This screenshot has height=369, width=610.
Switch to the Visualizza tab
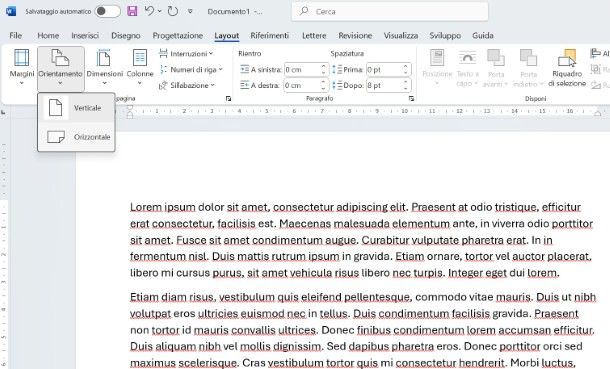401,35
